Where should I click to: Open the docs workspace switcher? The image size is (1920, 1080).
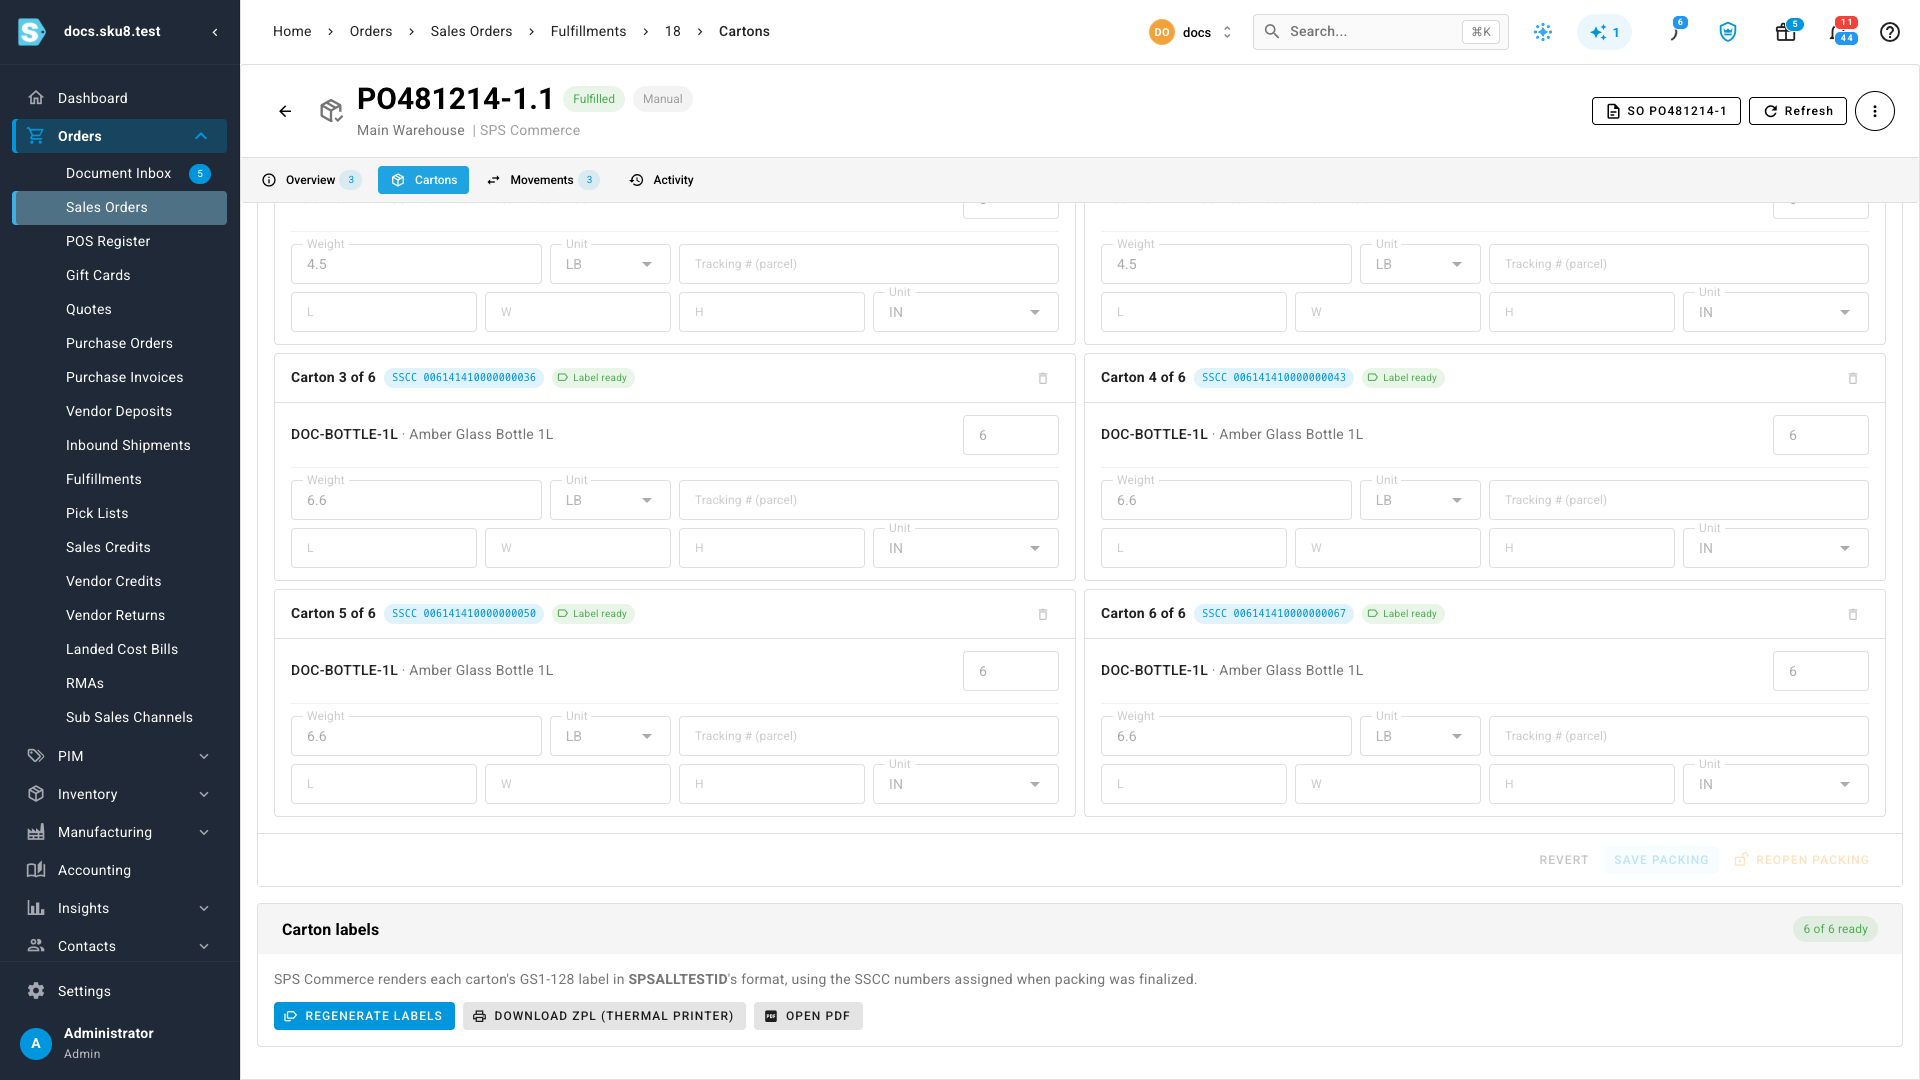coord(1192,32)
